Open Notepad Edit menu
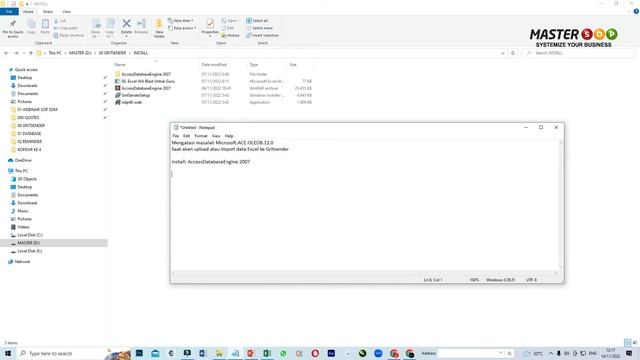Viewport: 640px width, 360px height. (187, 136)
